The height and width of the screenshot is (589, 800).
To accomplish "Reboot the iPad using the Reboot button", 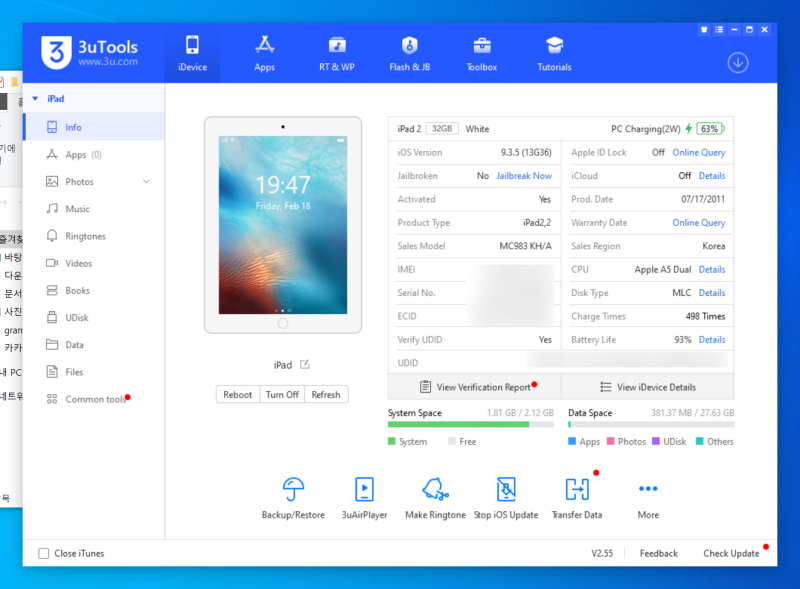I will click(x=237, y=394).
